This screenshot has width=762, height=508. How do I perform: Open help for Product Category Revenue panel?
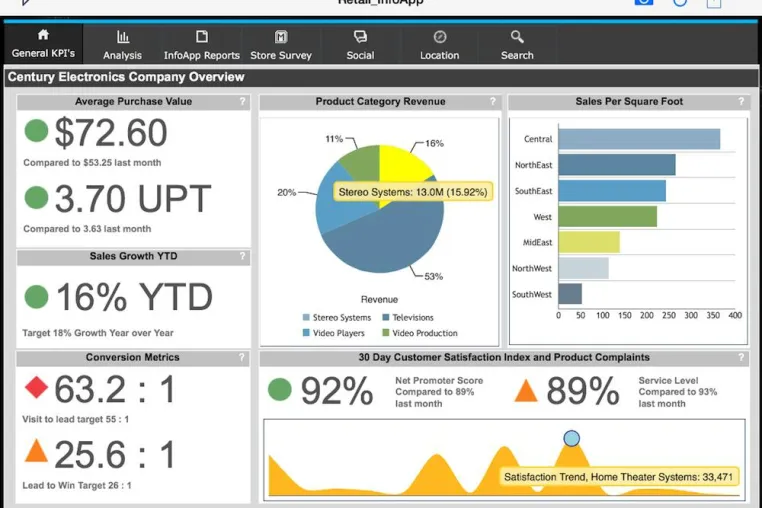pos(493,102)
